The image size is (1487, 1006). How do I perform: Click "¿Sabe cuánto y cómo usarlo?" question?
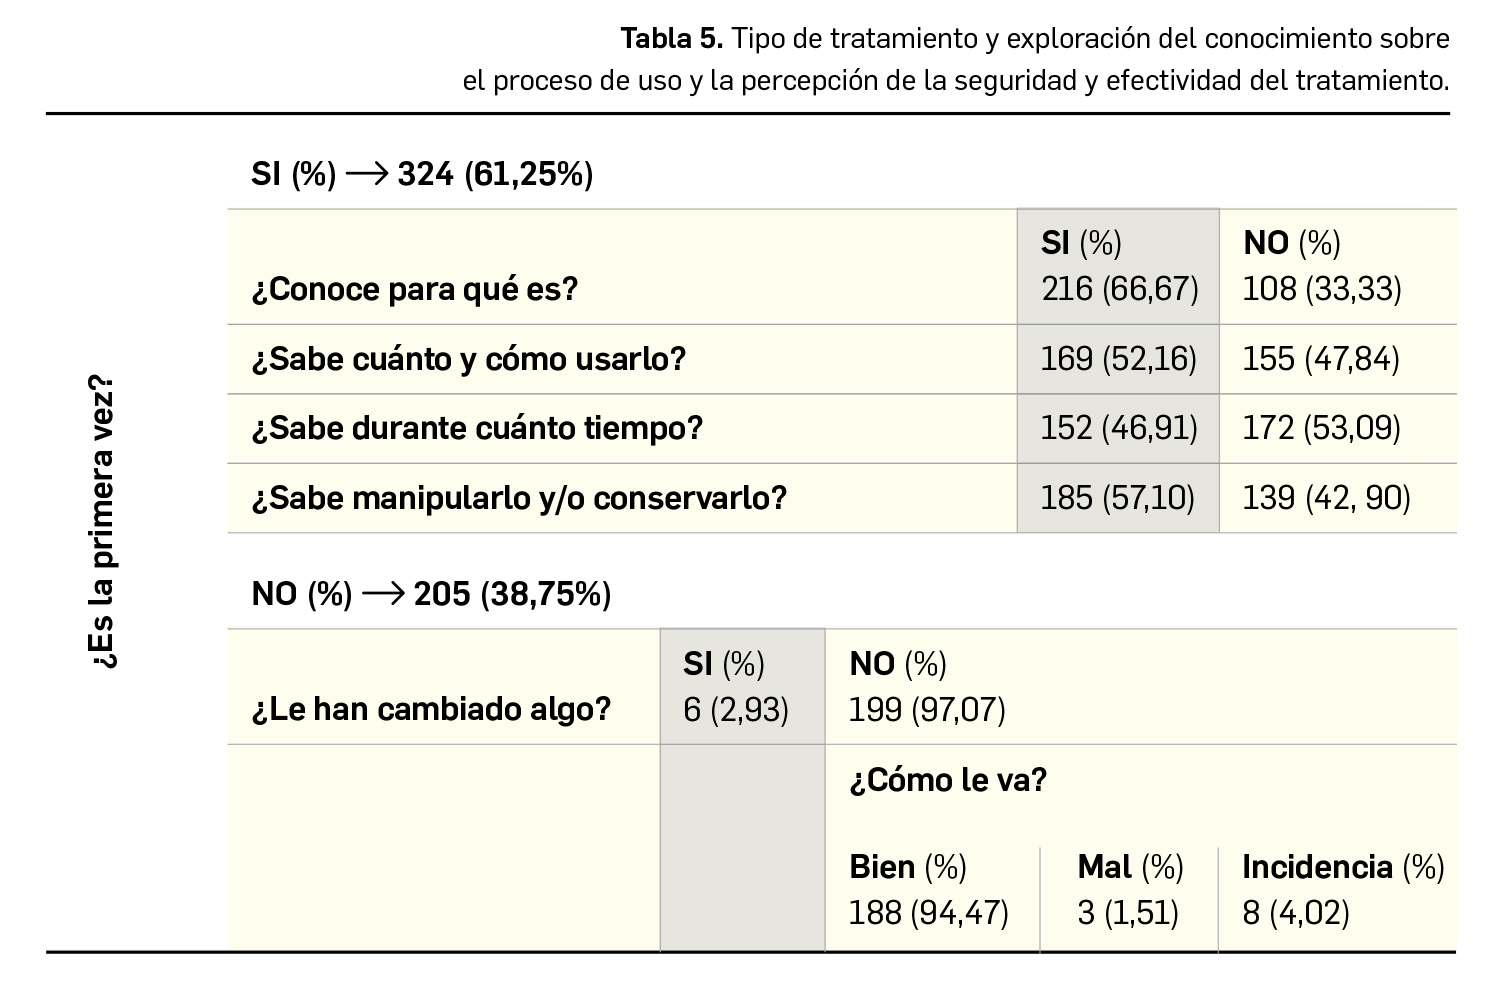469,359
